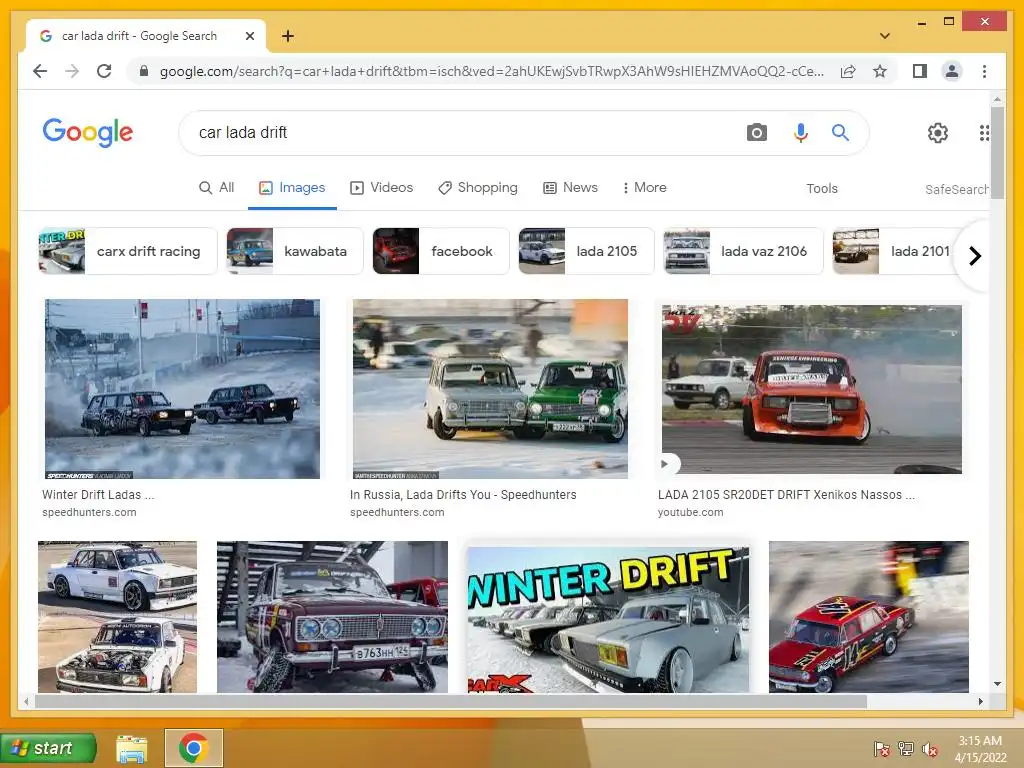Click Chrome icon in taskbar
1024x768 pixels.
[x=193, y=748]
